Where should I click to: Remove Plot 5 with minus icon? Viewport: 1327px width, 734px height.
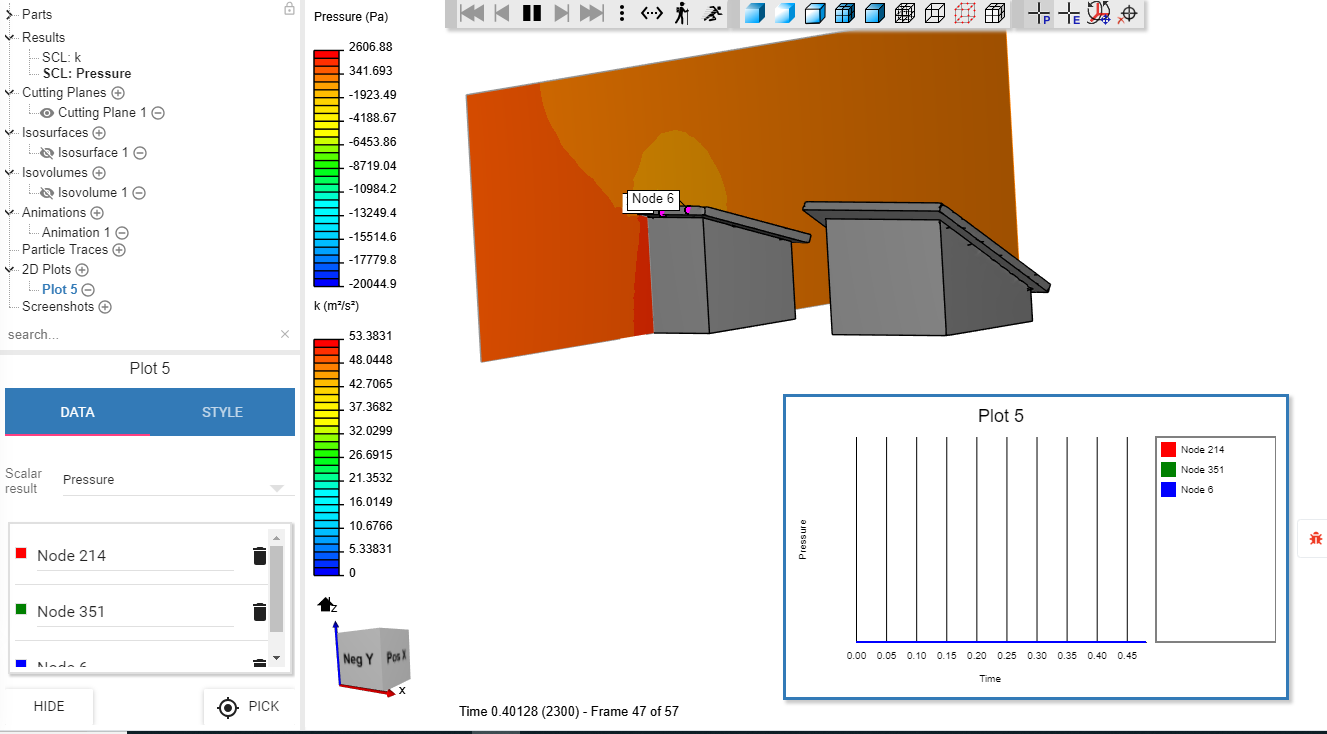click(x=88, y=290)
